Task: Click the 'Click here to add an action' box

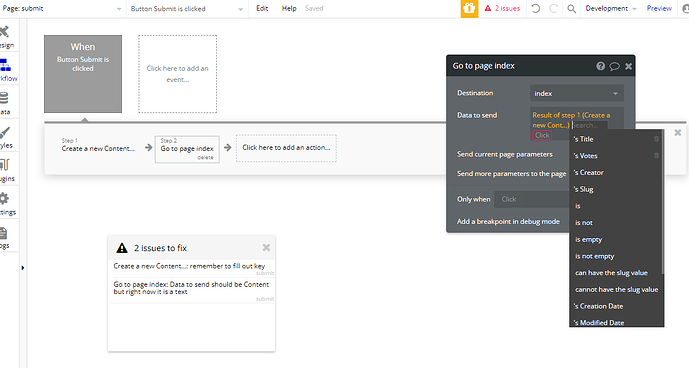Action: (x=286, y=148)
